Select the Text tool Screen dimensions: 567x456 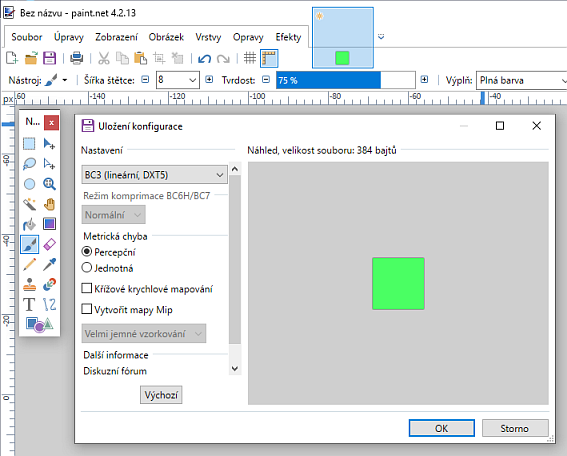click(29, 304)
